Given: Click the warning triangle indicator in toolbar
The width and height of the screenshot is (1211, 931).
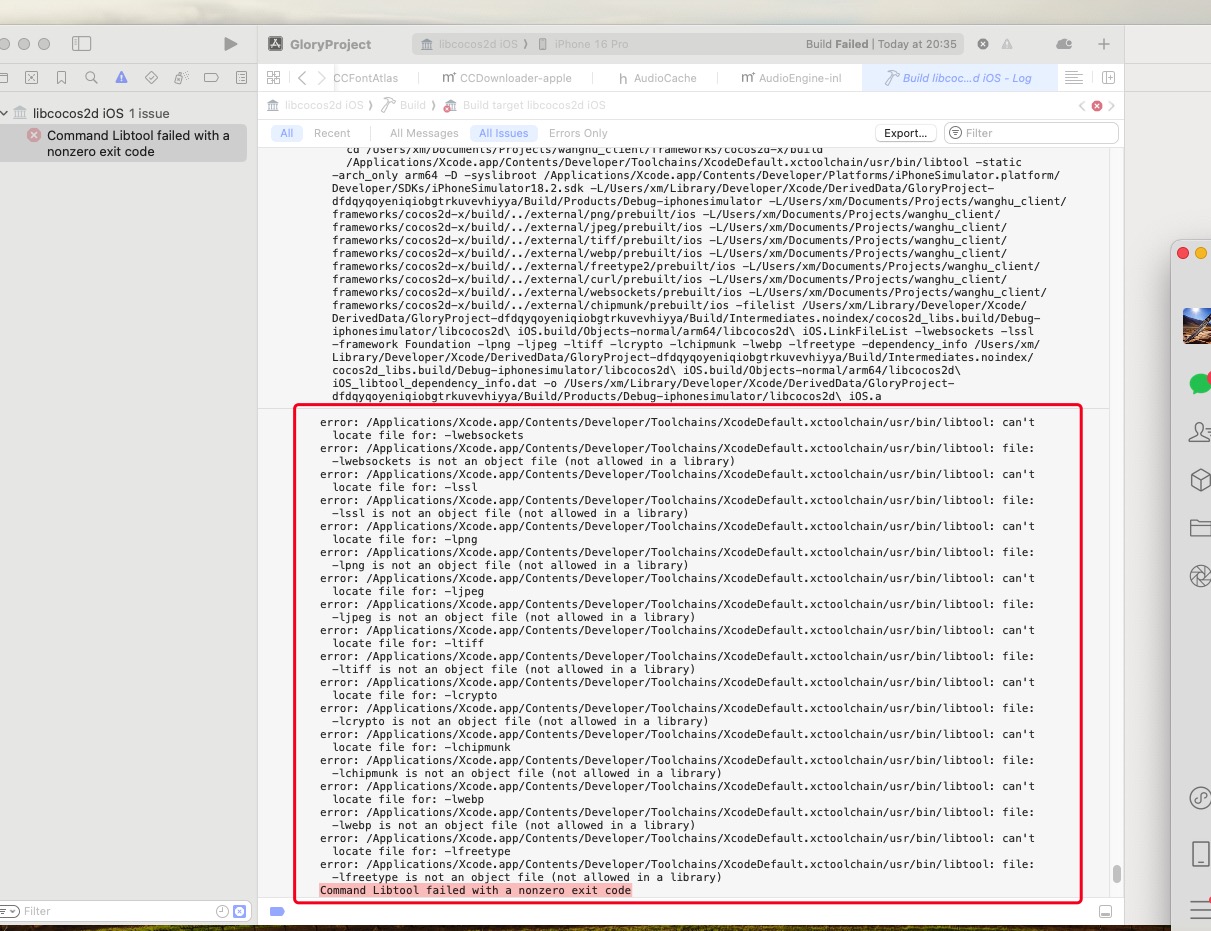Looking at the screenshot, I should 1007,44.
